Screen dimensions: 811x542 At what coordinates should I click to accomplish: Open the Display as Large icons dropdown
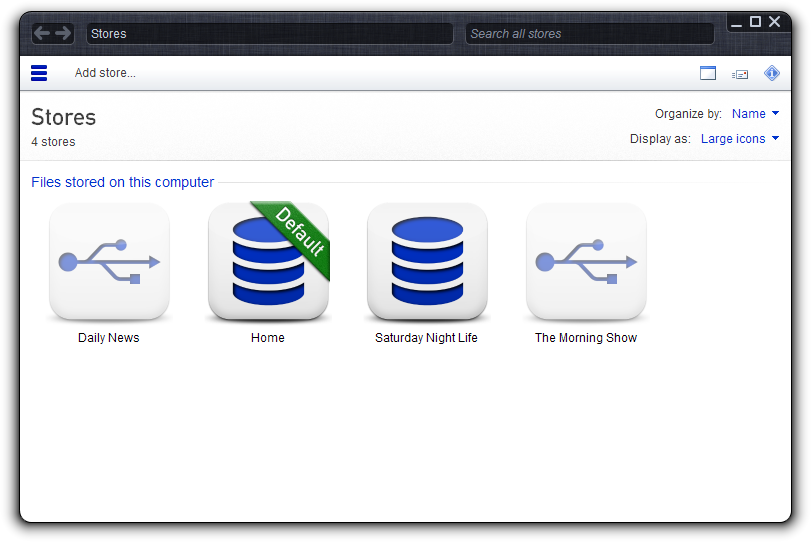coord(740,139)
